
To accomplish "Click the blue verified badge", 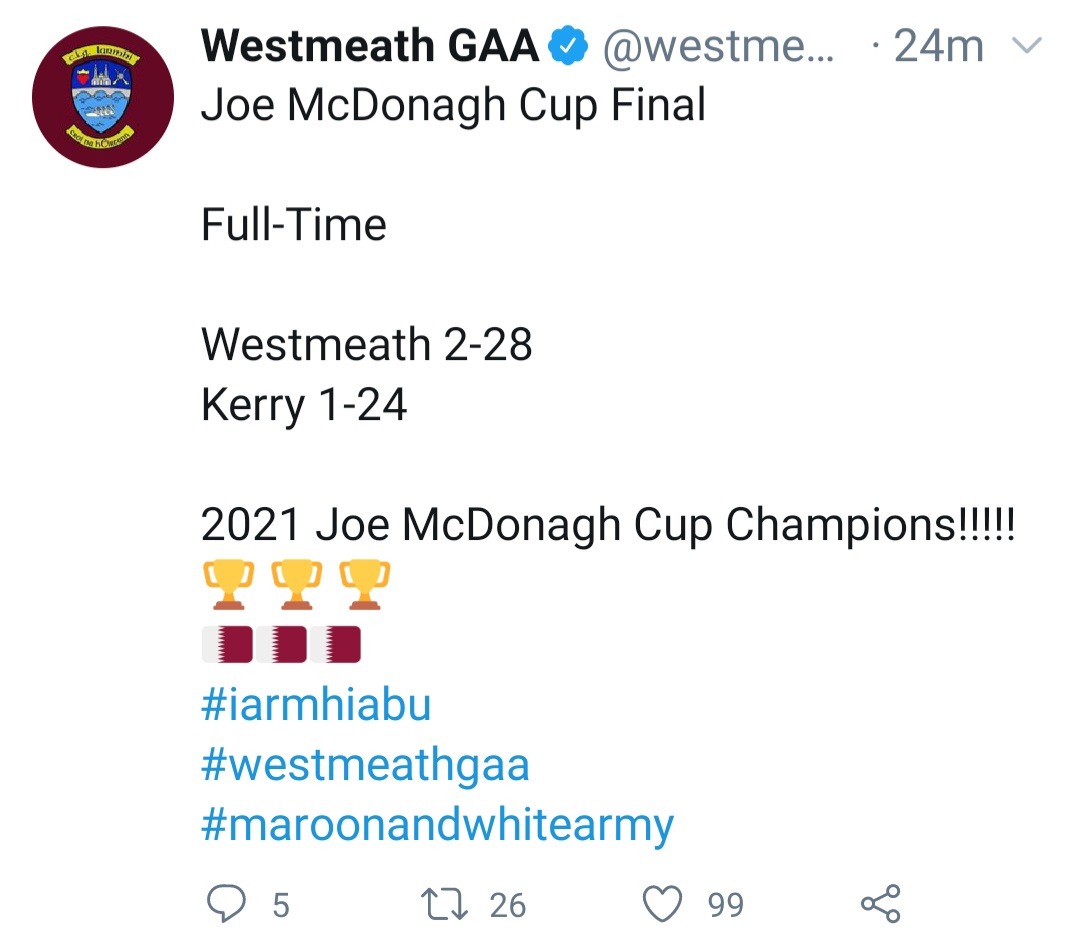I will coord(568,45).
